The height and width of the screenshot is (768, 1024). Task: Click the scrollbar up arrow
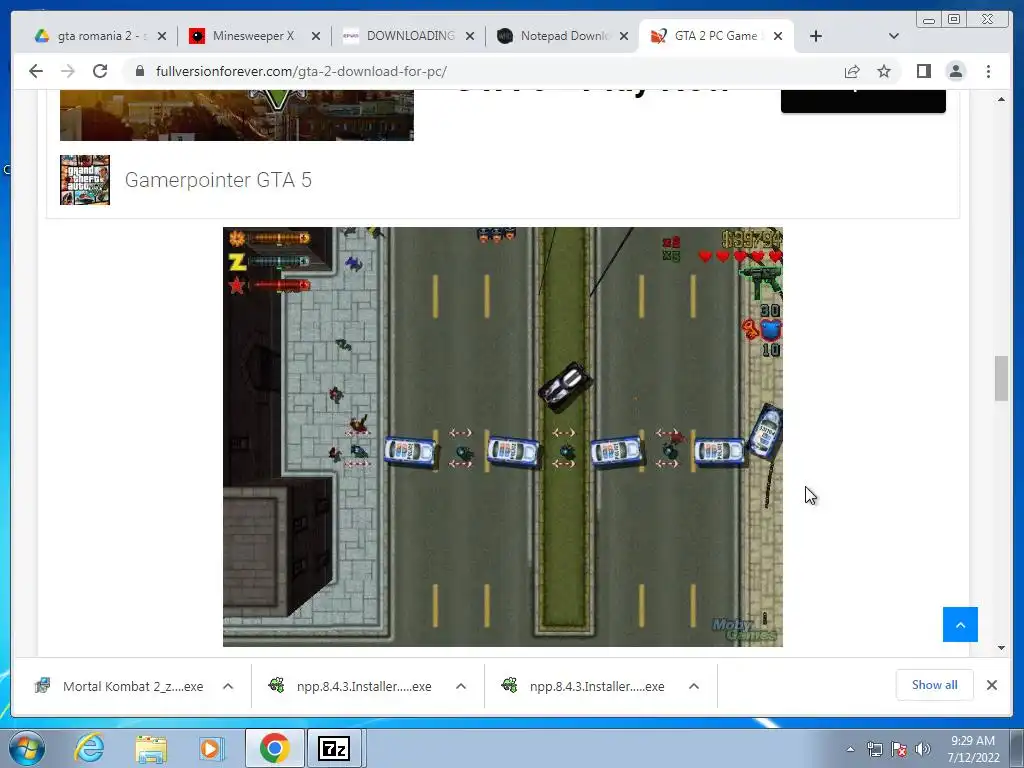1001,99
